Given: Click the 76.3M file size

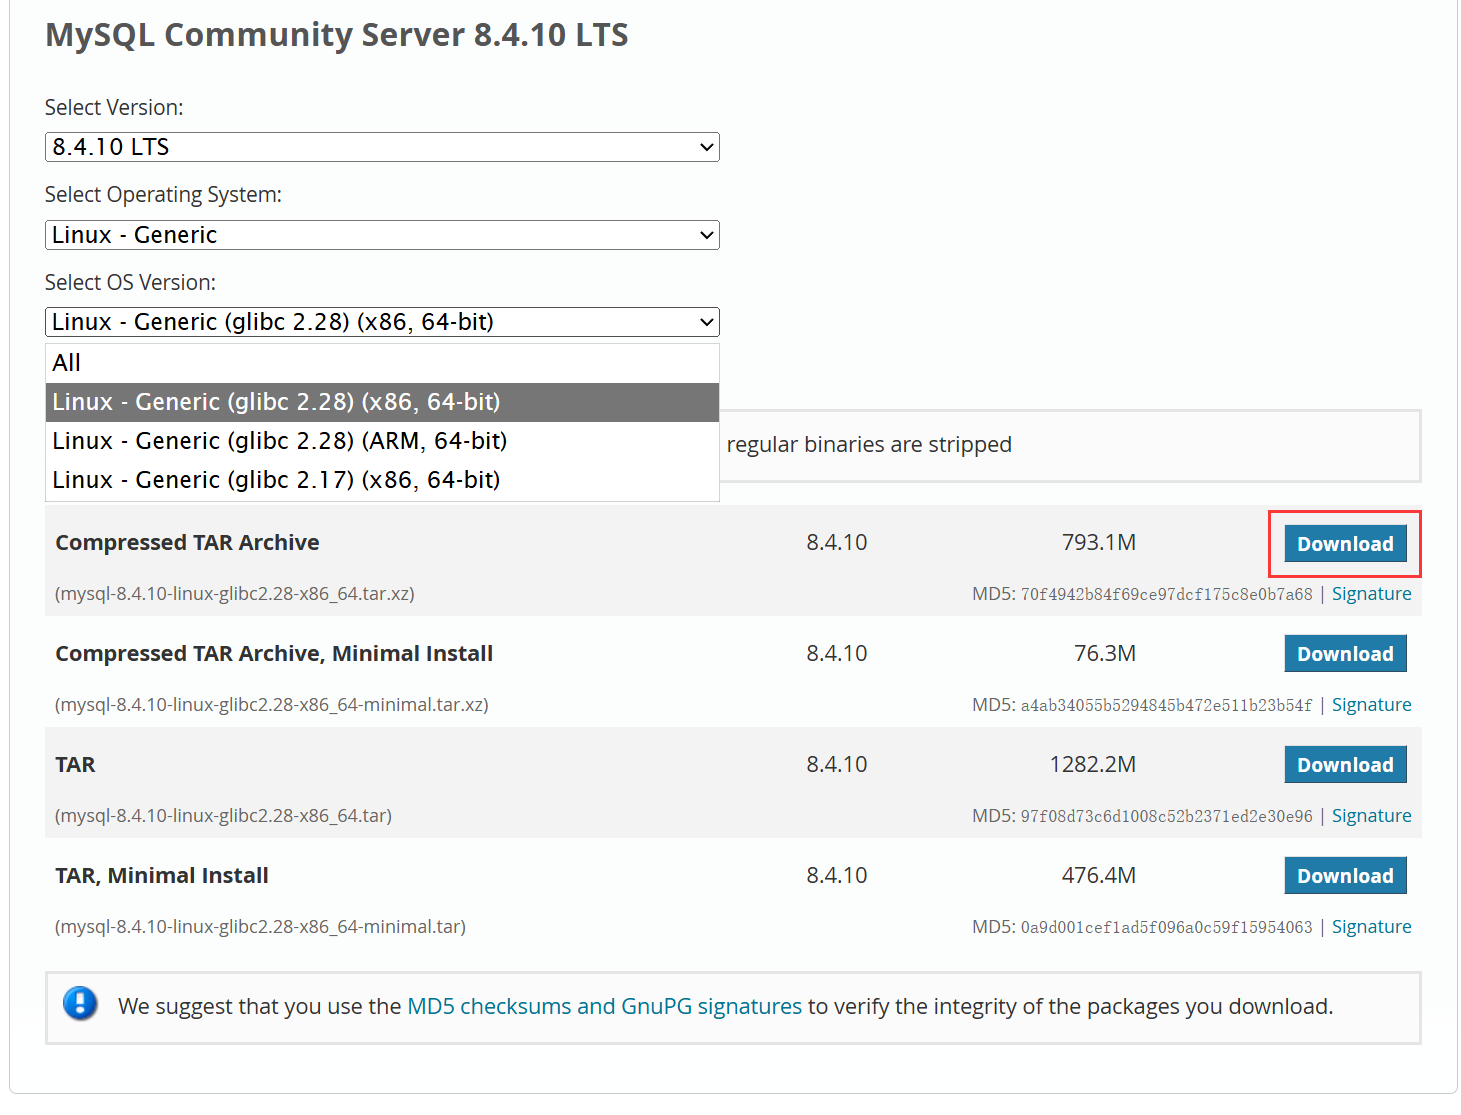Looking at the screenshot, I should pos(1105,653).
